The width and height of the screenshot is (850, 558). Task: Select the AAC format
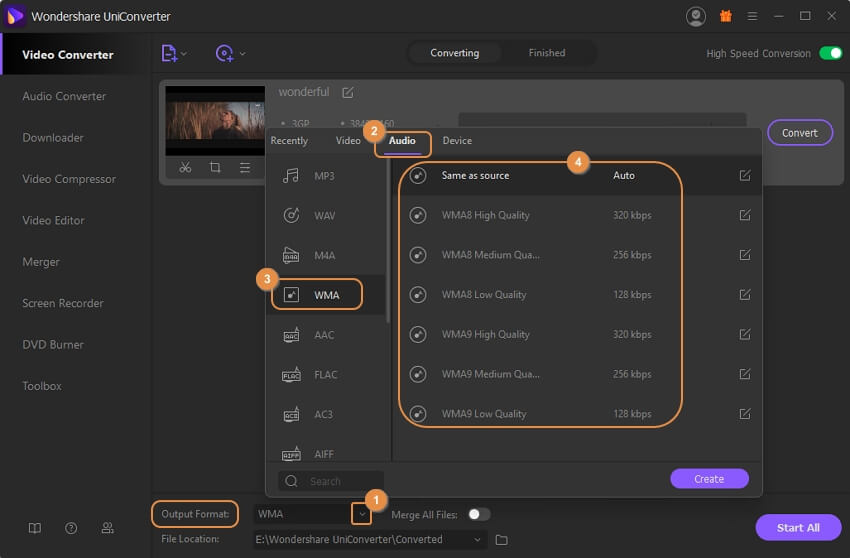point(326,335)
